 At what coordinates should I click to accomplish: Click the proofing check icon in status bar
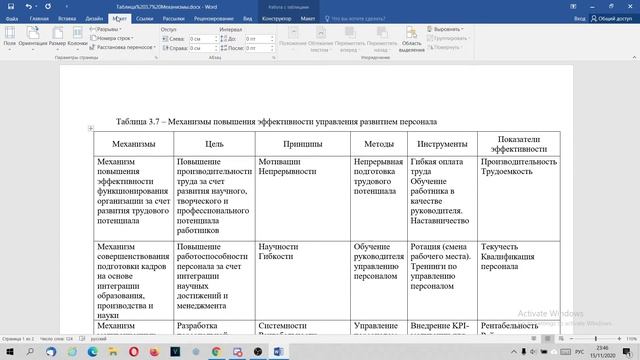pyautogui.click(x=82, y=339)
